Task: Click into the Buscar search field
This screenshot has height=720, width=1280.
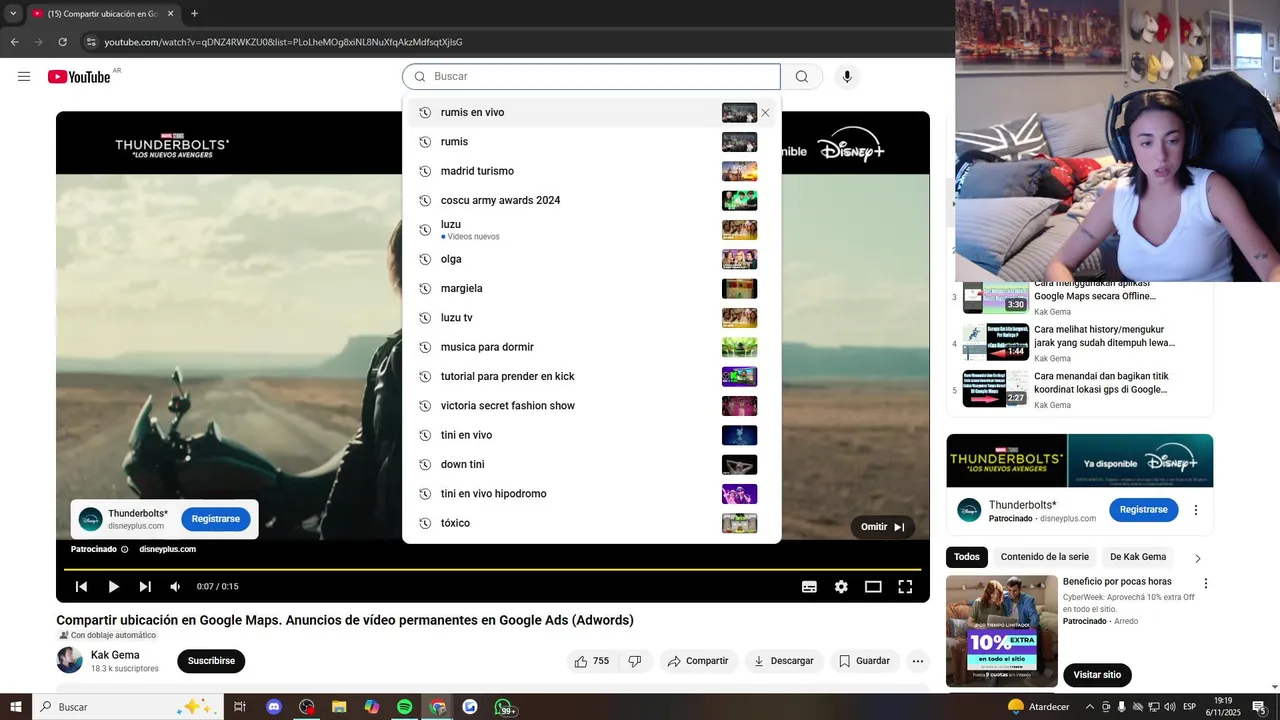Action: (591, 77)
